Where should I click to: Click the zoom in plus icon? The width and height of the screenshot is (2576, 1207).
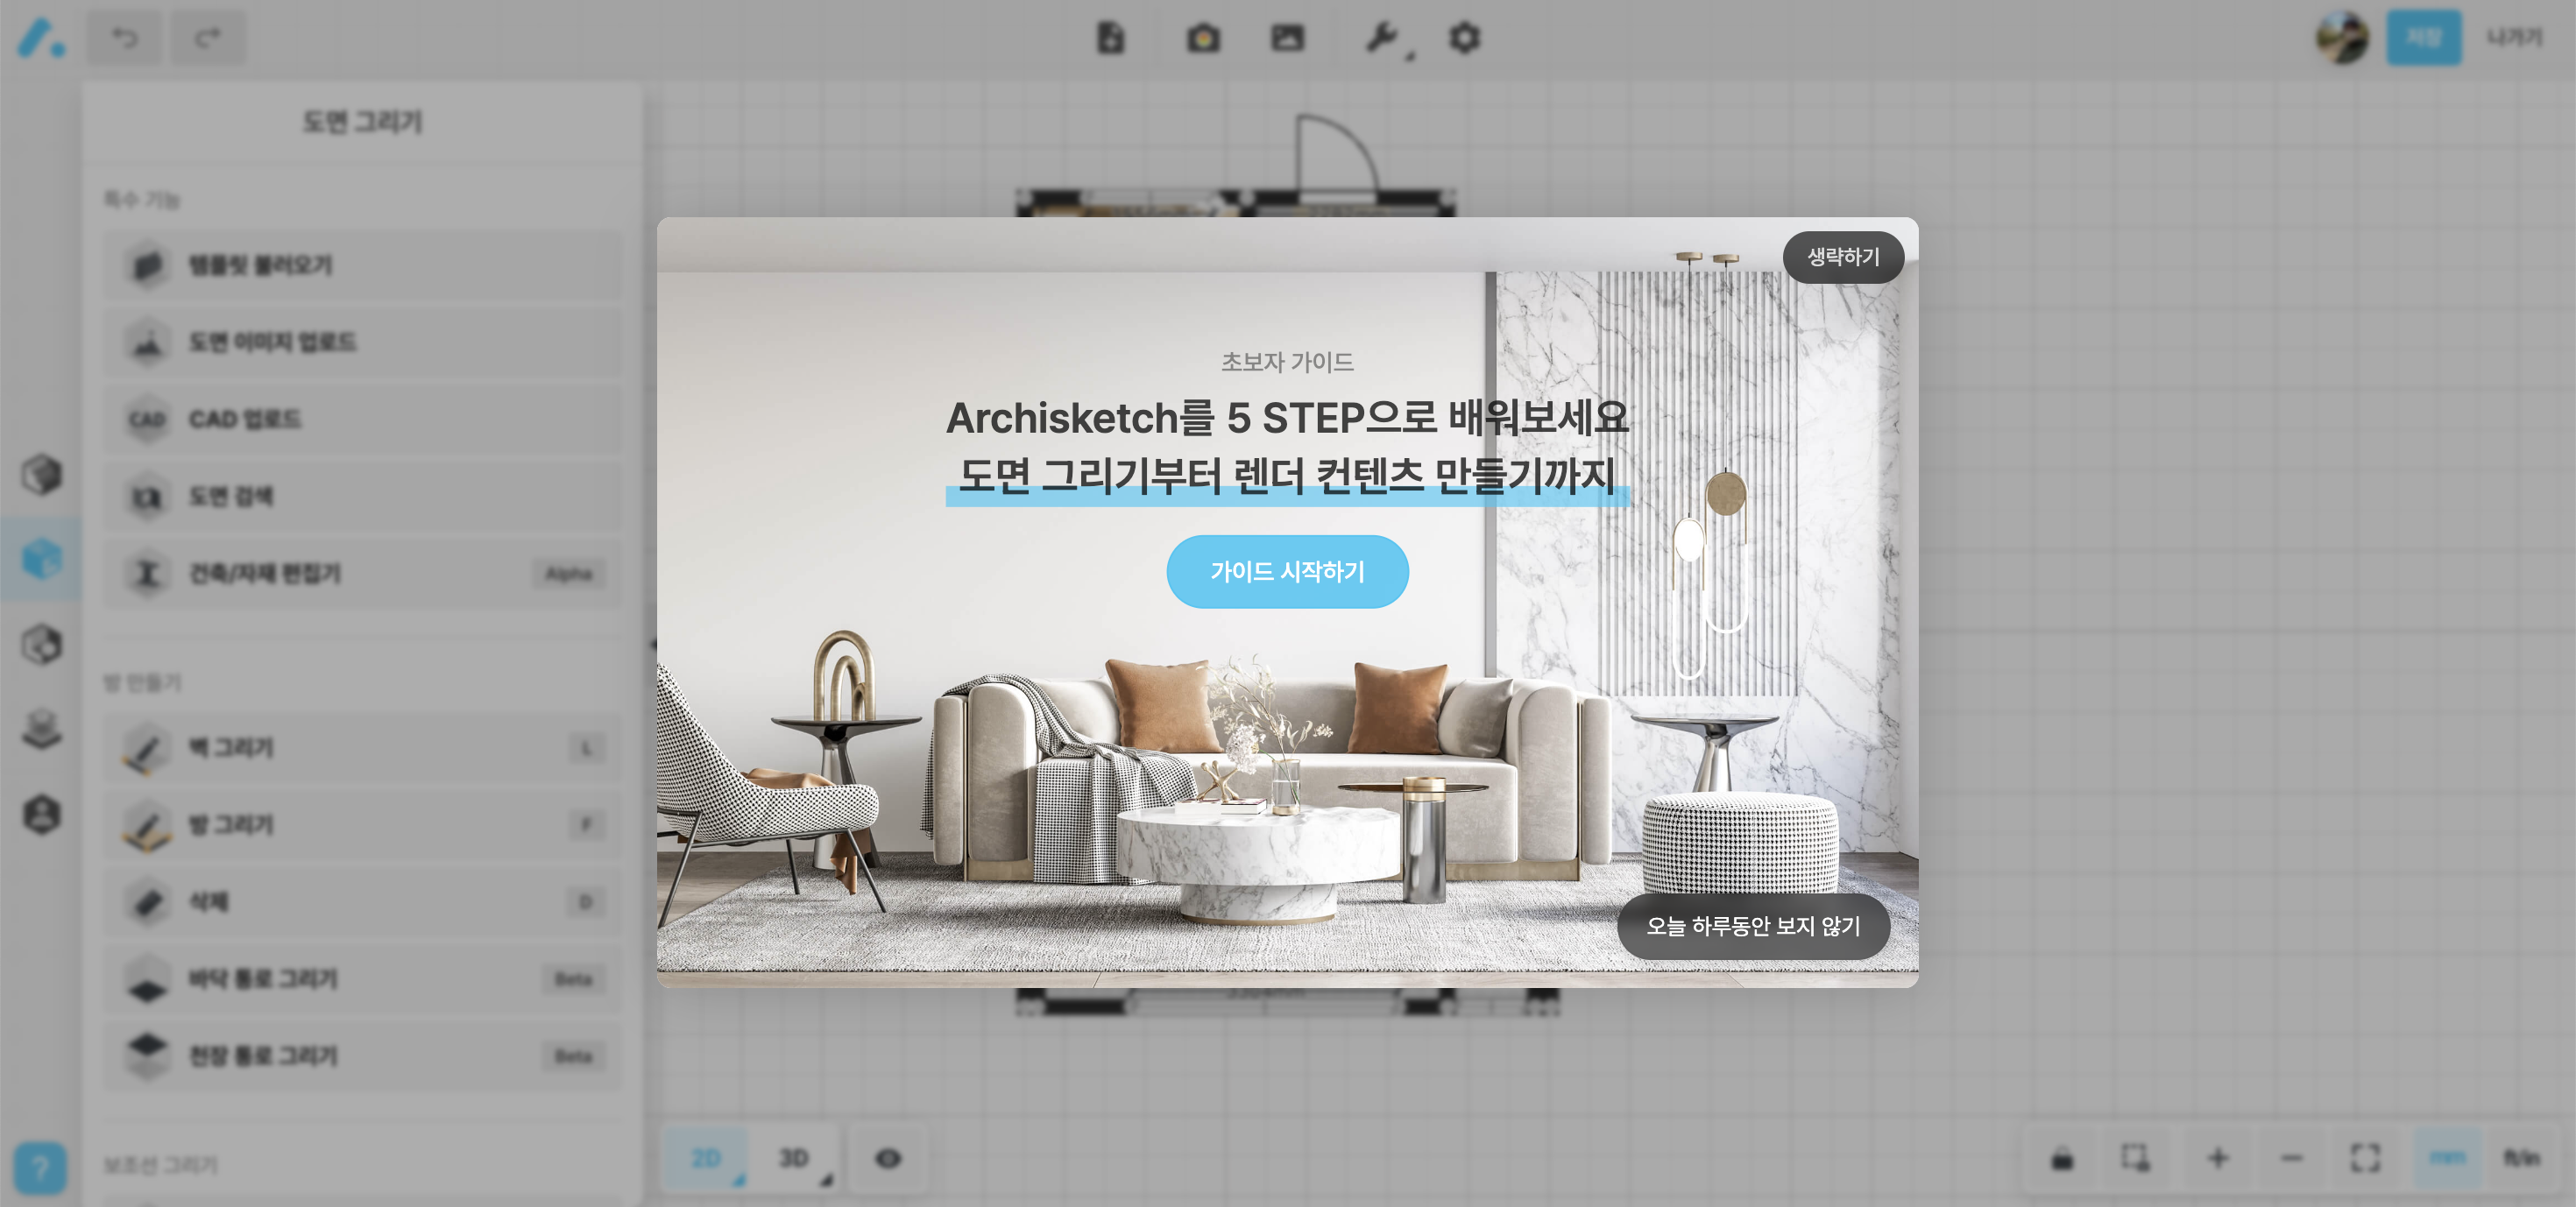2217,1158
